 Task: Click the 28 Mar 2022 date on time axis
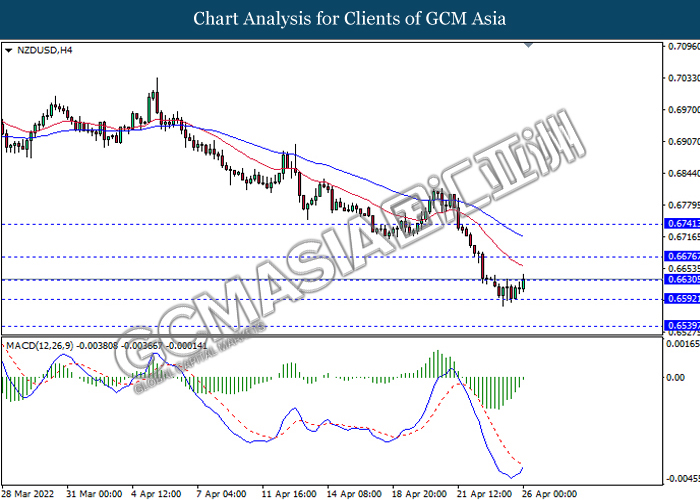(x=27, y=494)
